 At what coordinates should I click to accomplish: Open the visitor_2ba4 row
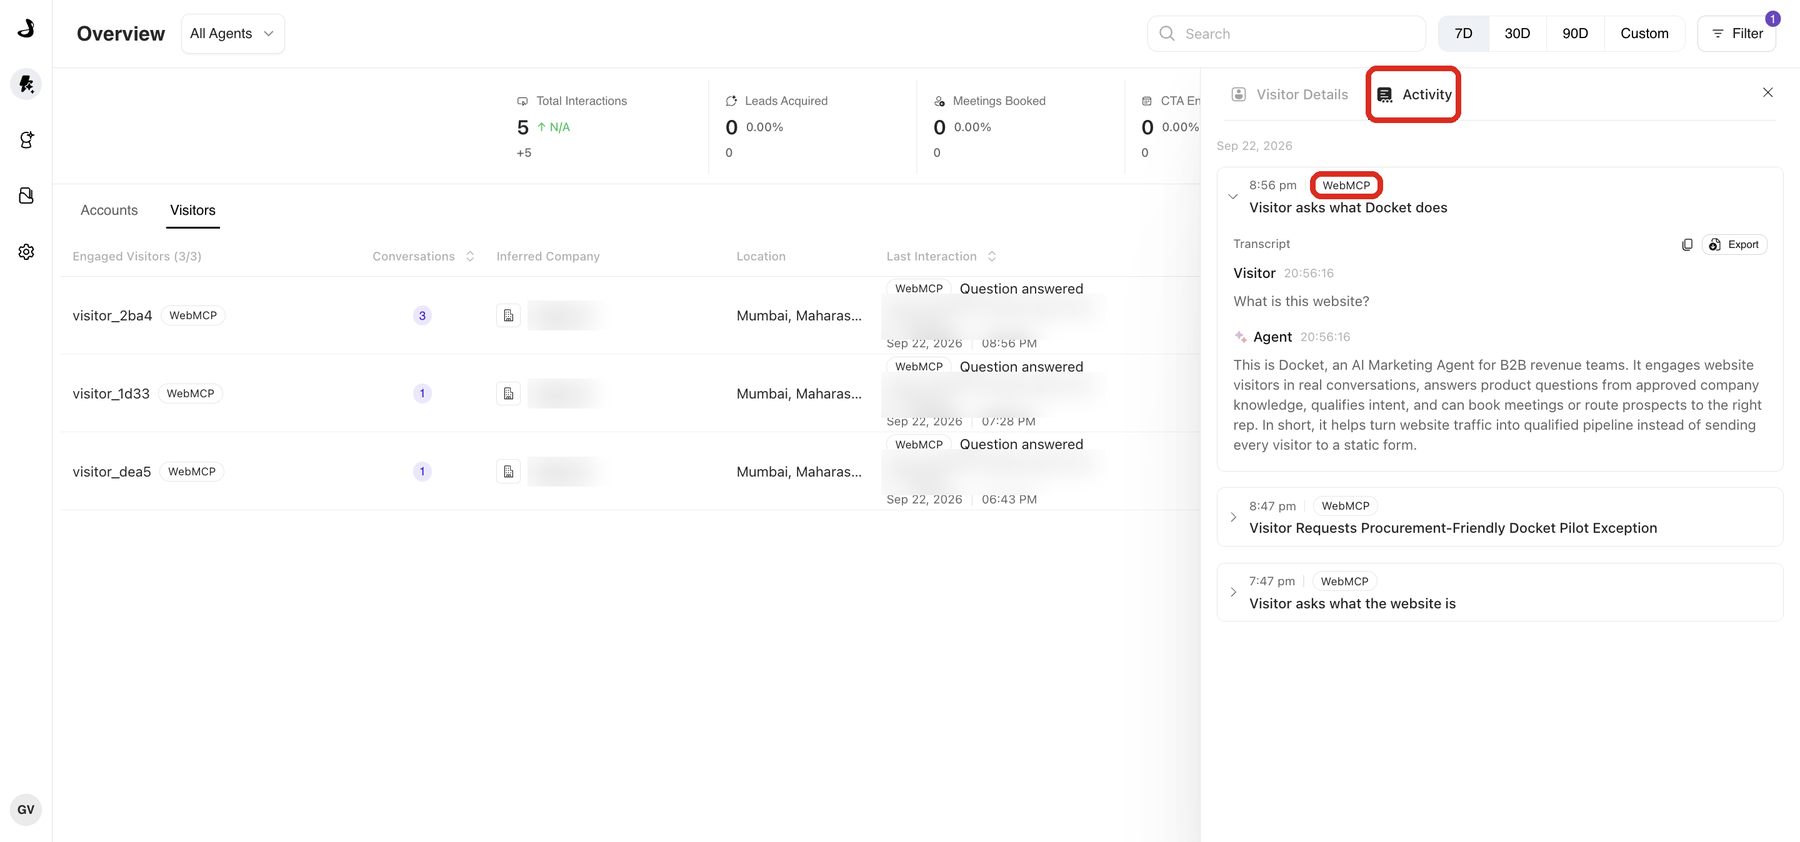tap(630, 316)
